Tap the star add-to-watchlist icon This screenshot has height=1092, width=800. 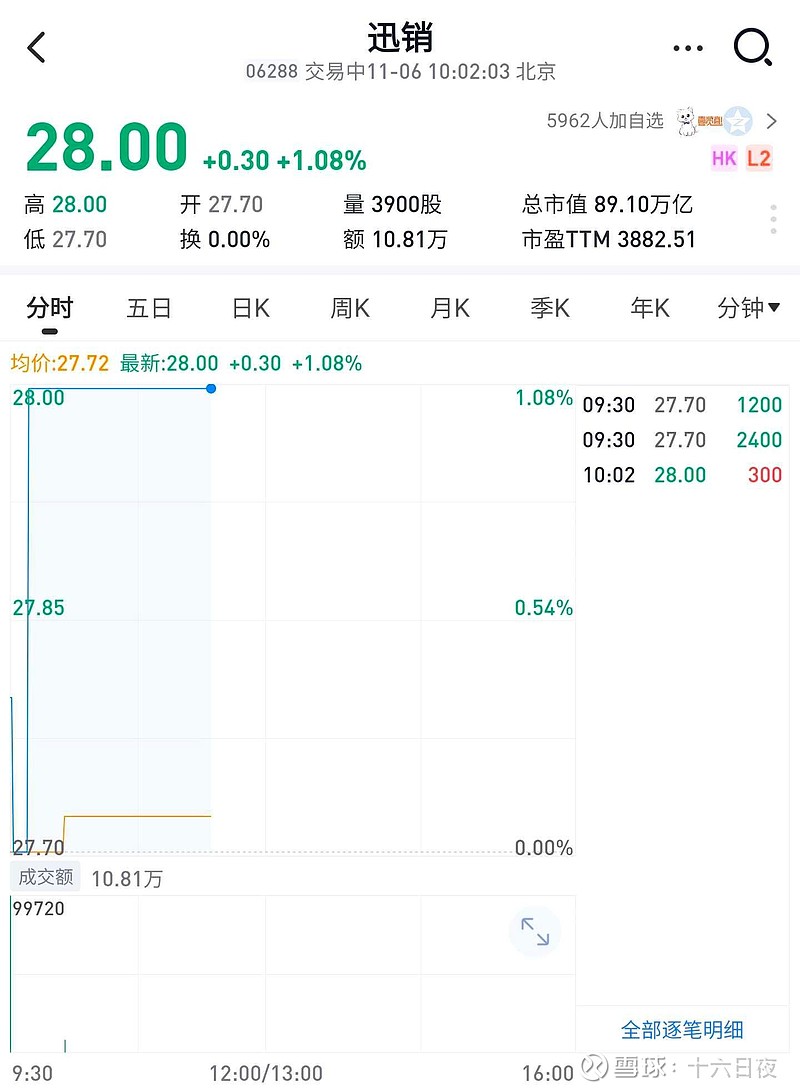point(738,121)
